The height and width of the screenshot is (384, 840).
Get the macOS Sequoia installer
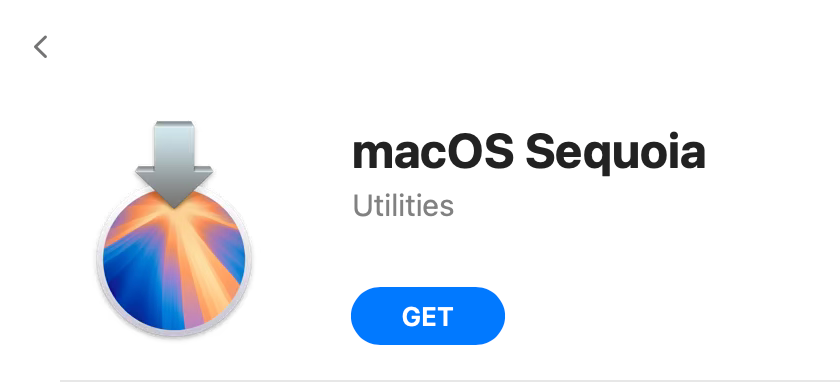pos(428,316)
